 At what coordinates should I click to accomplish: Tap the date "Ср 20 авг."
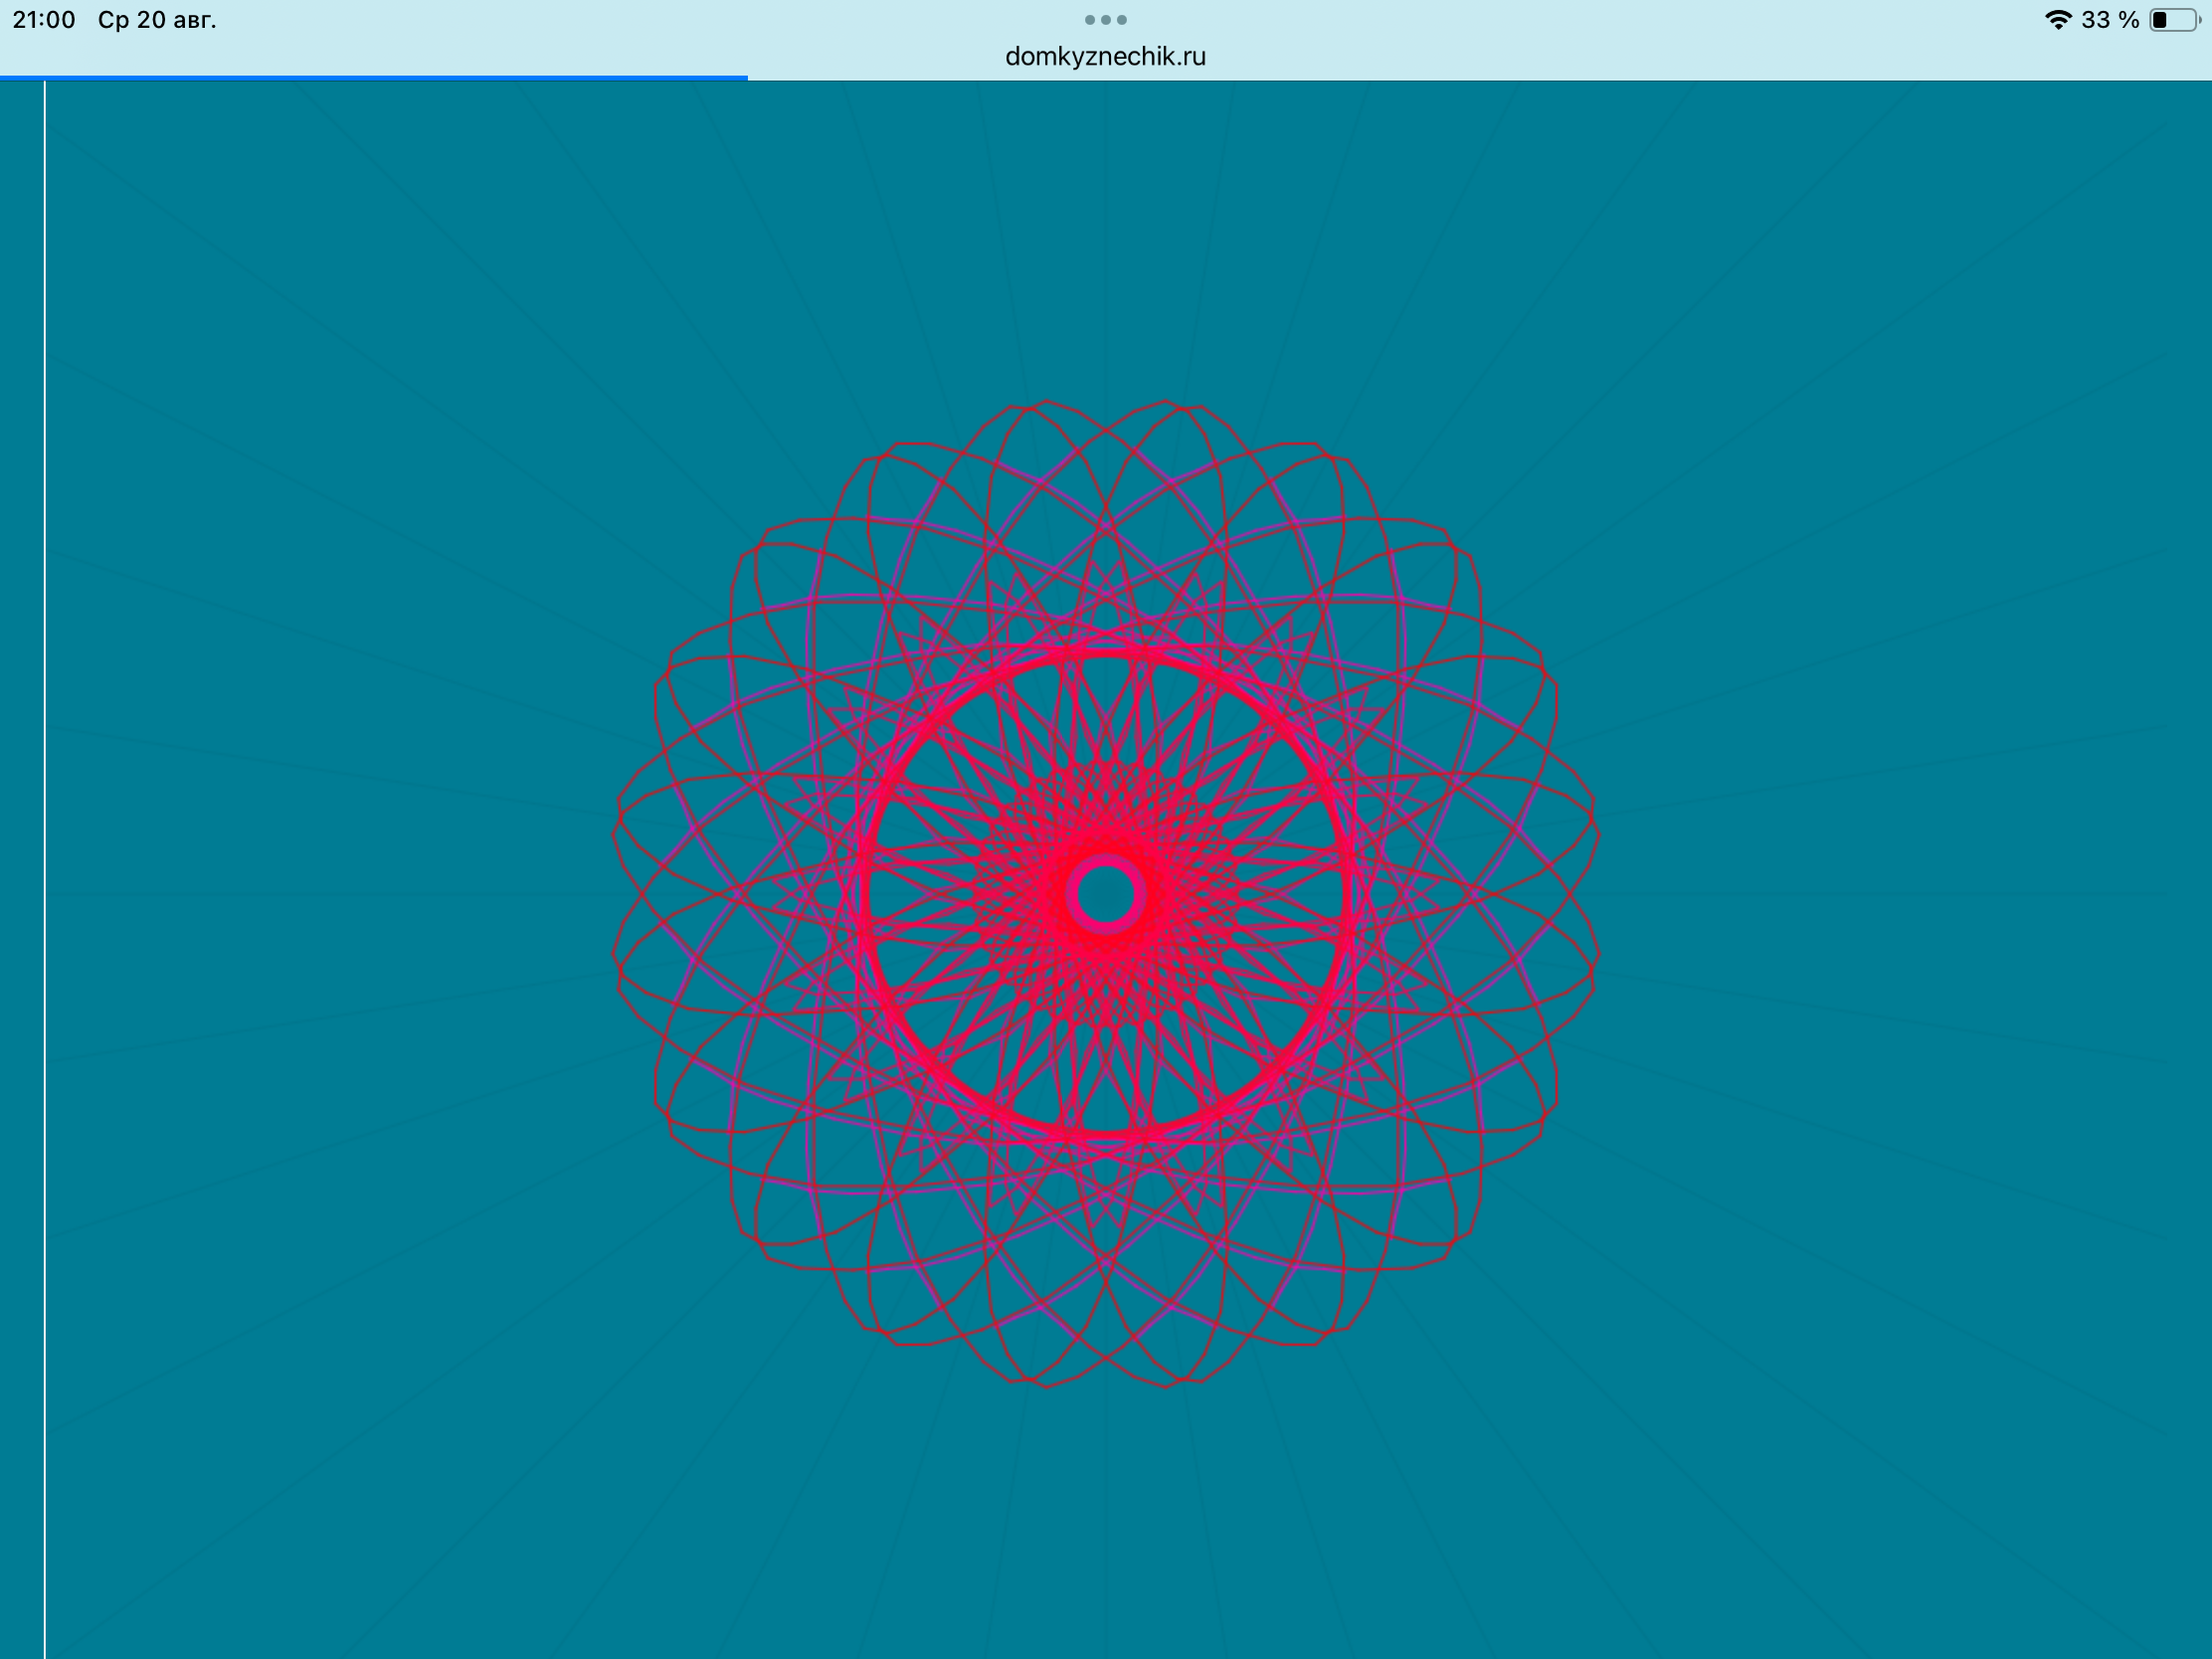click(x=157, y=20)
